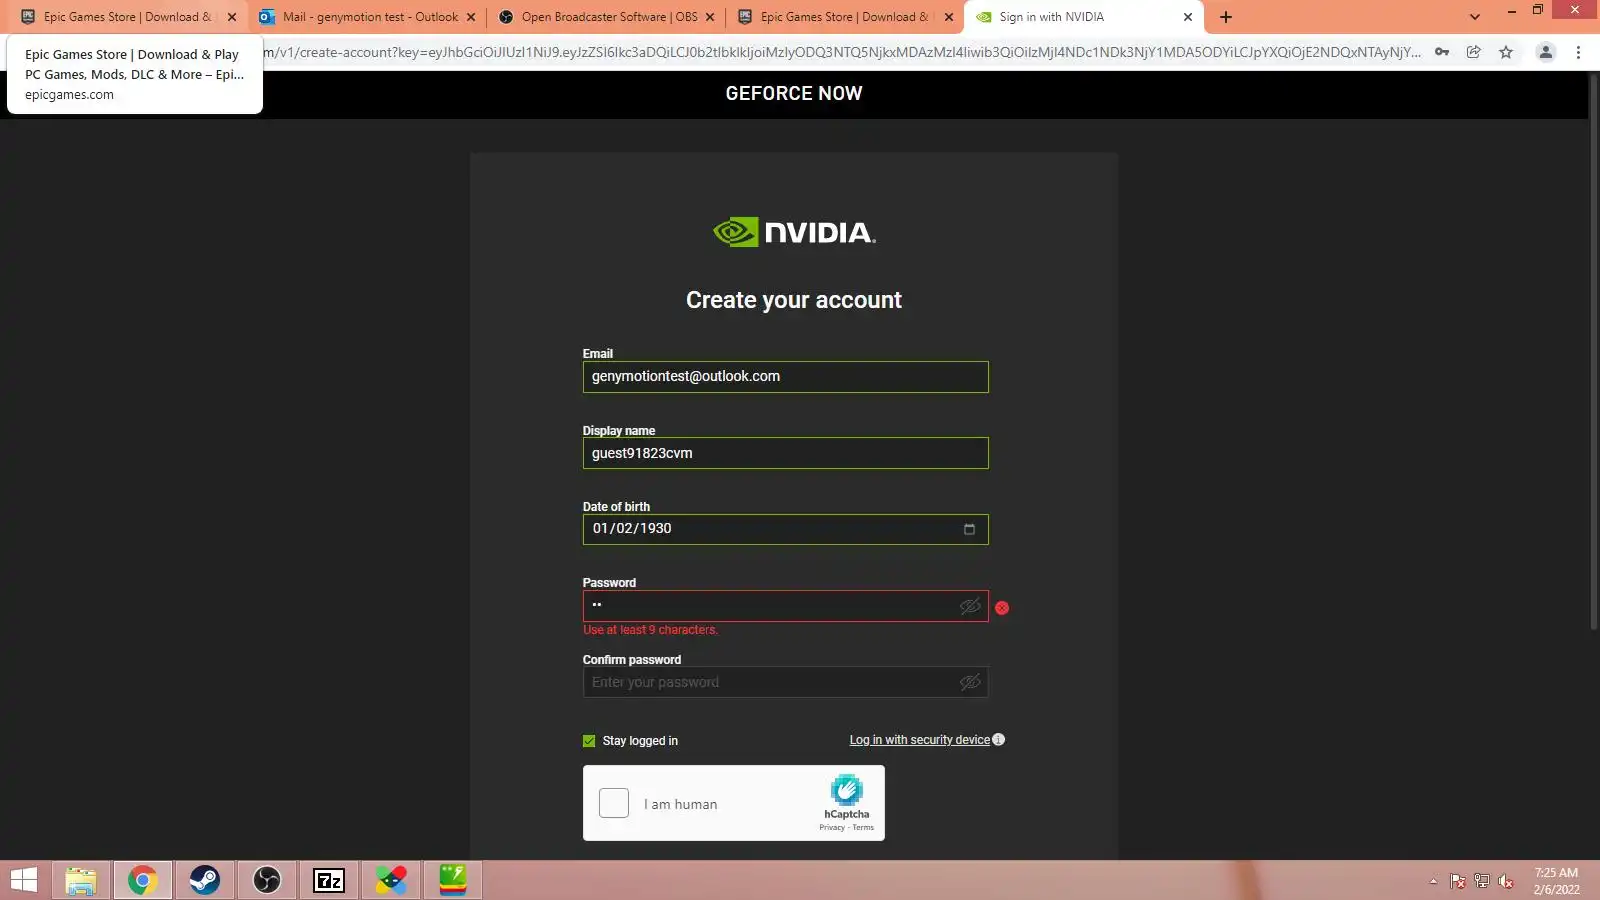Open the saved passwords key icon
The width and height of the screenshot is (1600, 900).
coord(1442,52)
